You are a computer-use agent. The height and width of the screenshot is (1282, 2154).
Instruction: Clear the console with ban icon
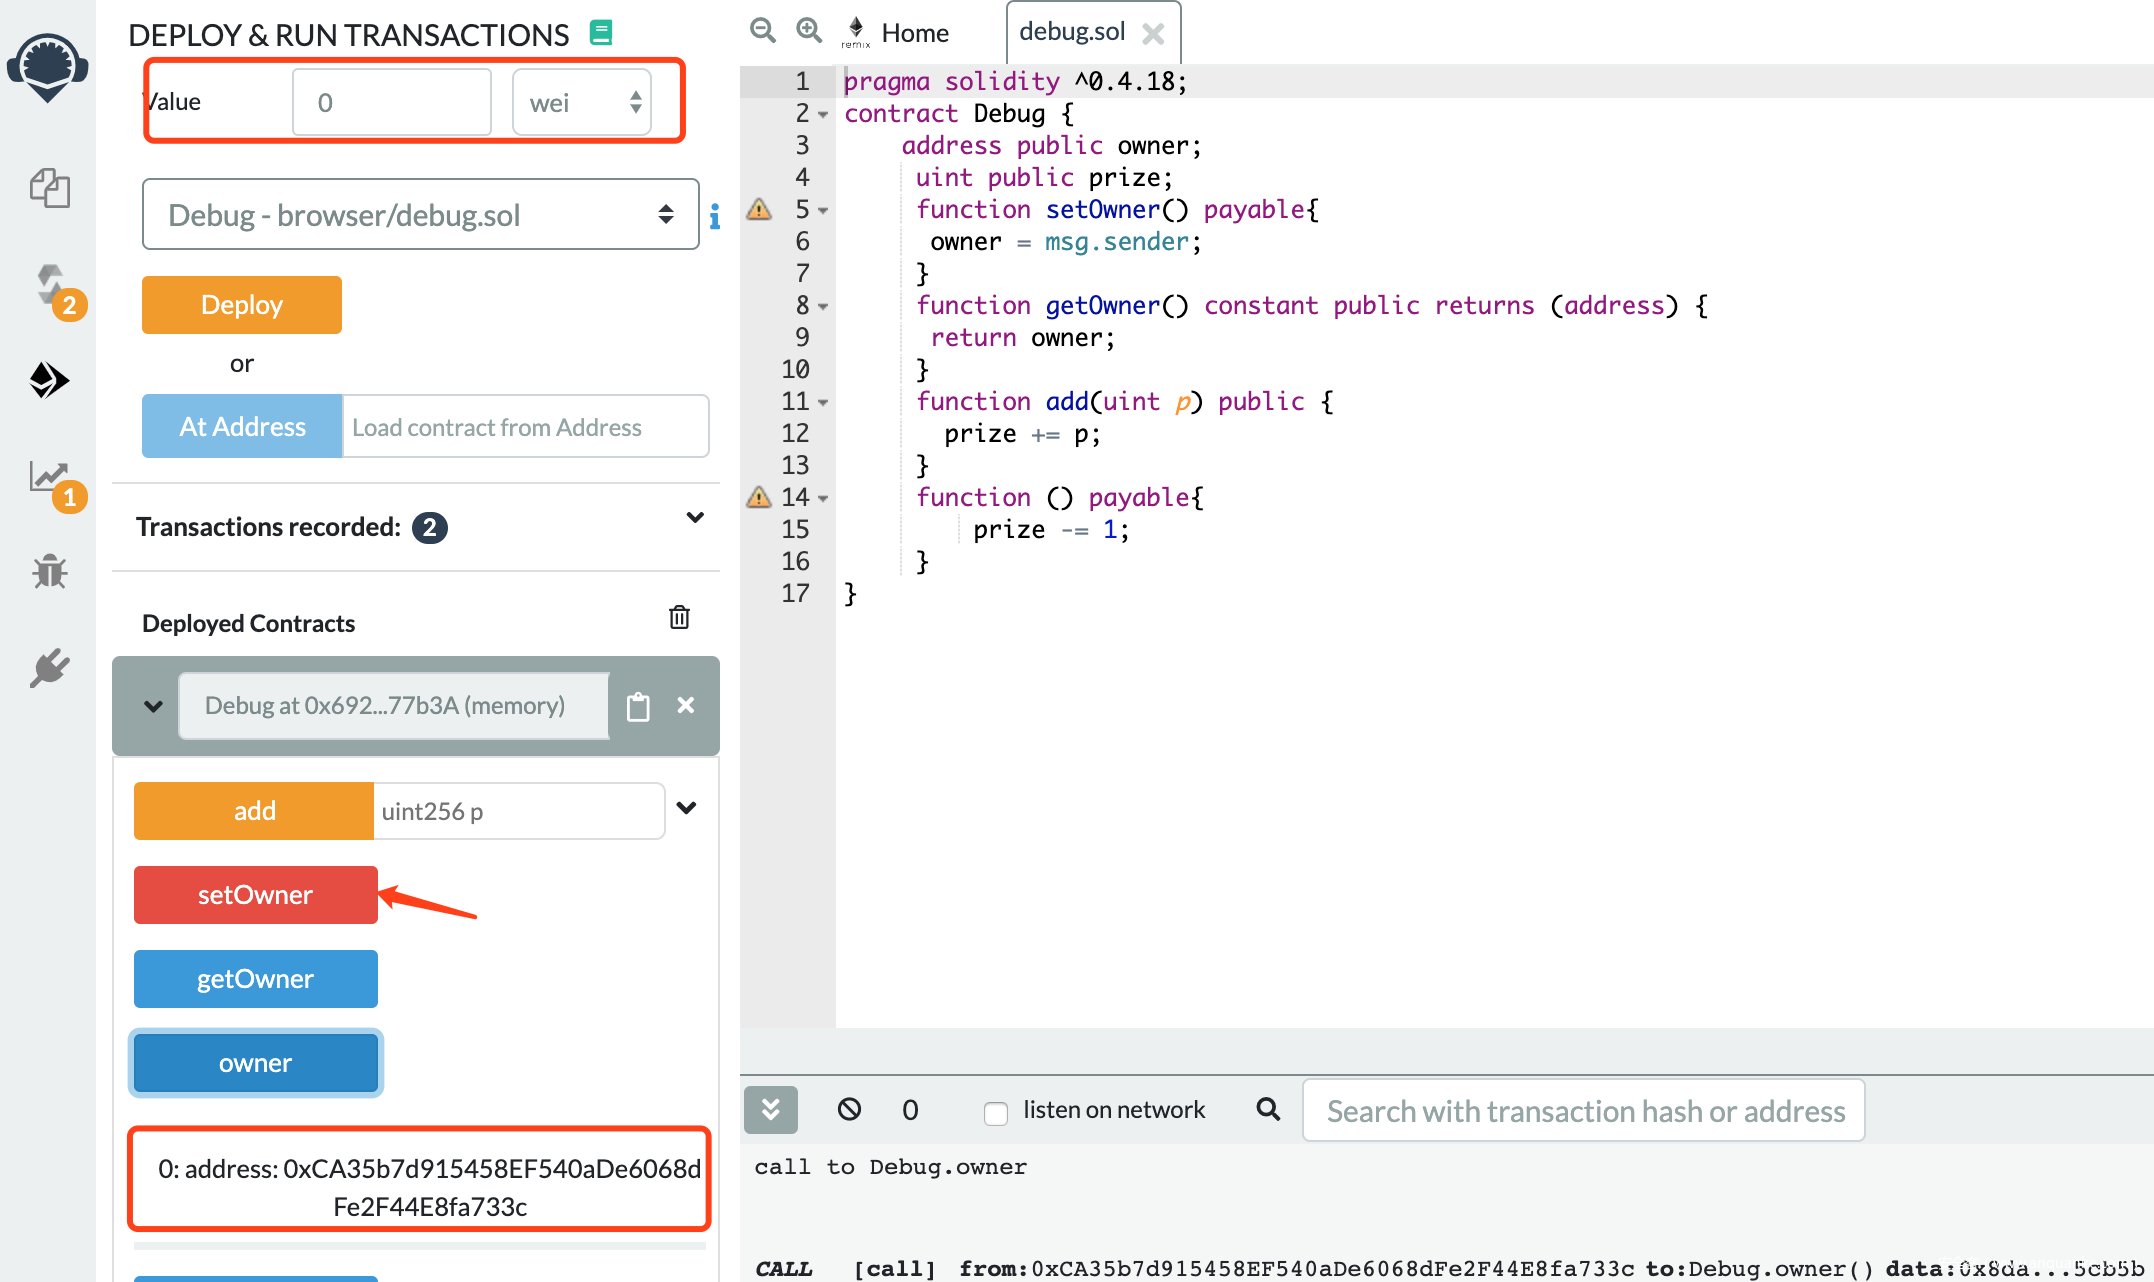point(849,1109)
